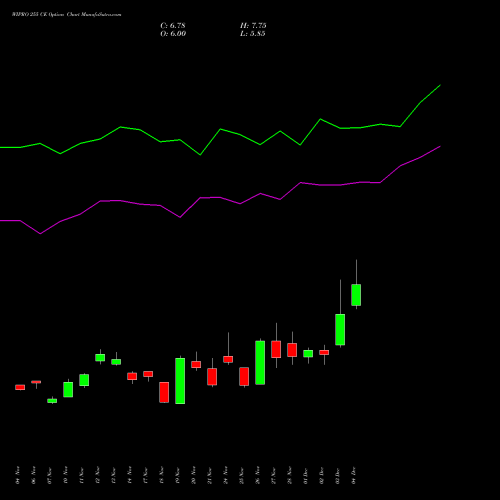Click the 04 Dec date label
500x500 pixels.
[354, 475]
